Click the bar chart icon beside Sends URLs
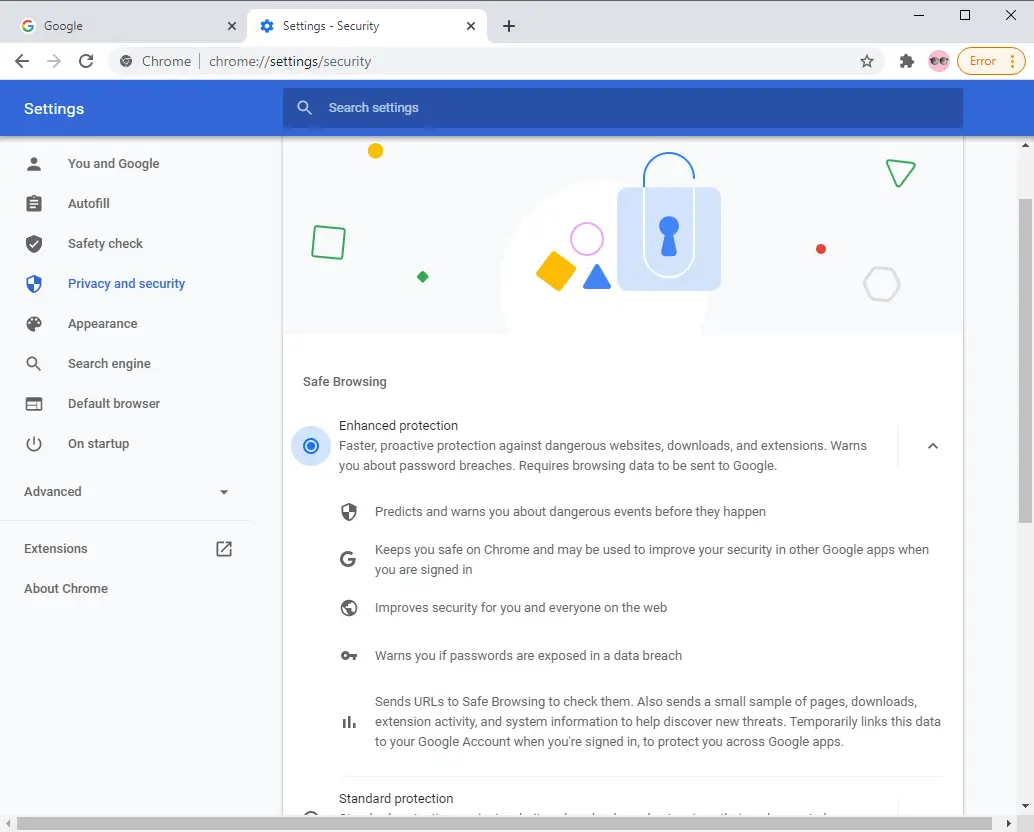 click(x=349, y=723)
